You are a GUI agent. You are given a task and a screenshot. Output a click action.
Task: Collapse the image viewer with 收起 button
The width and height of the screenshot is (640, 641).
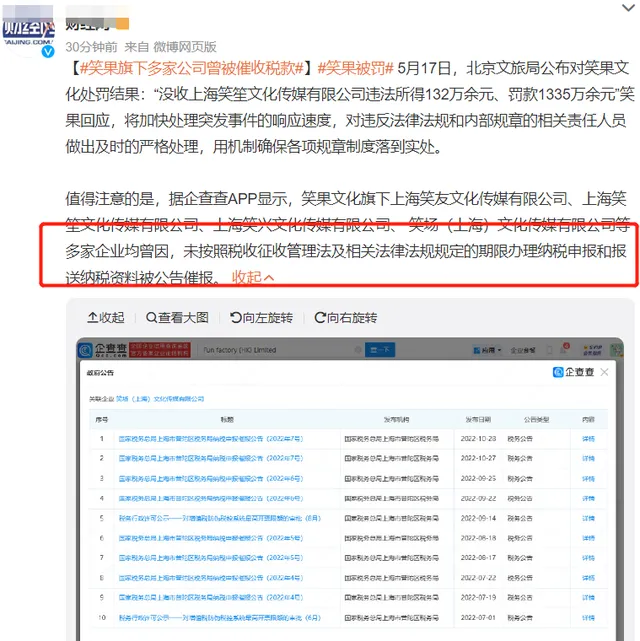coord(106,318)
